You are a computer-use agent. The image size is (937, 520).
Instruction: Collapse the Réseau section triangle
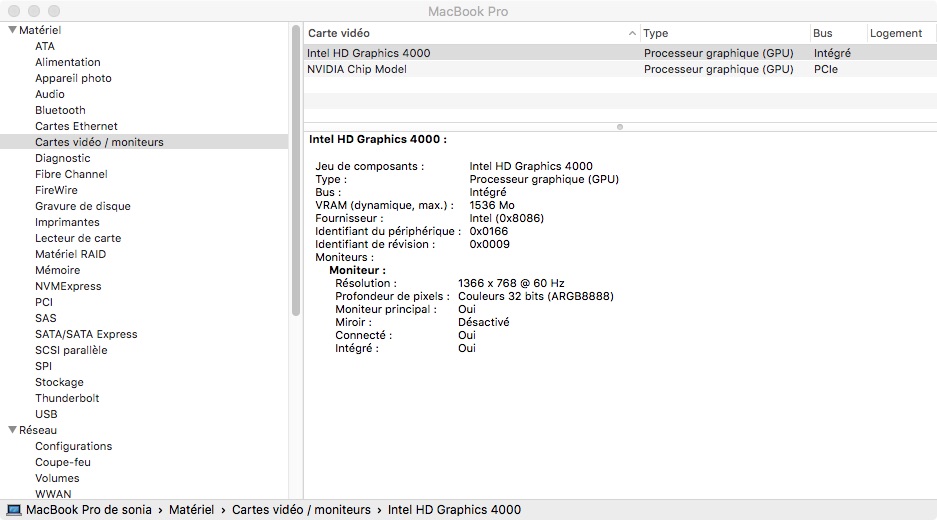[12, 430]
